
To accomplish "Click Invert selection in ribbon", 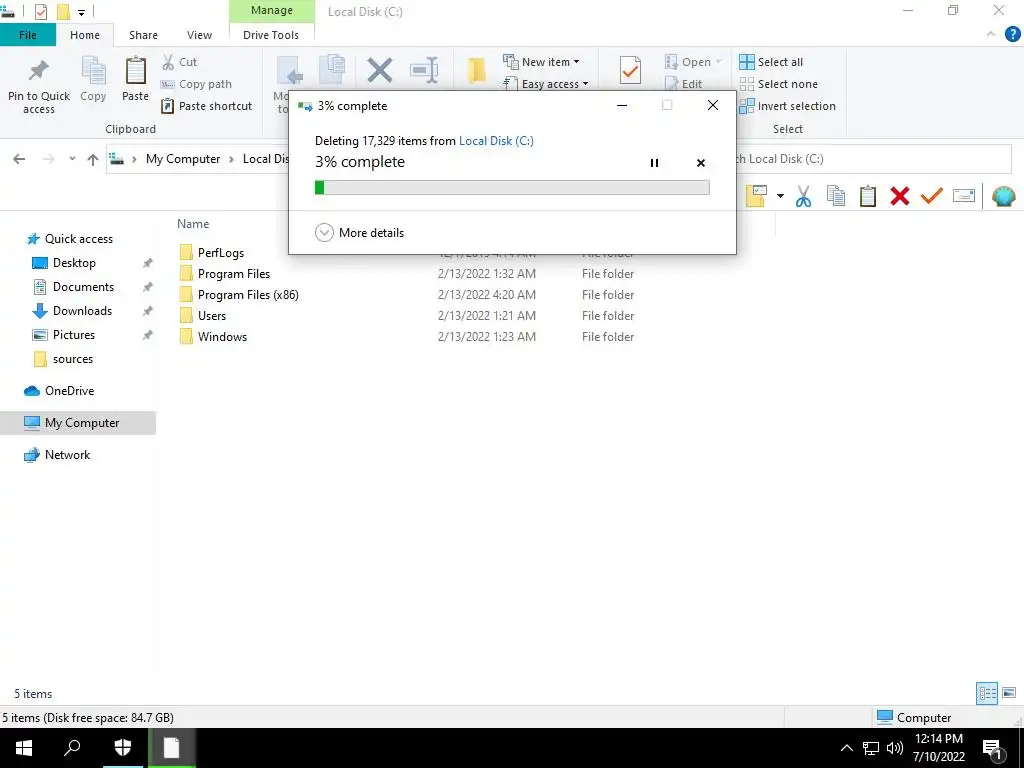I will tap(788, 106).
